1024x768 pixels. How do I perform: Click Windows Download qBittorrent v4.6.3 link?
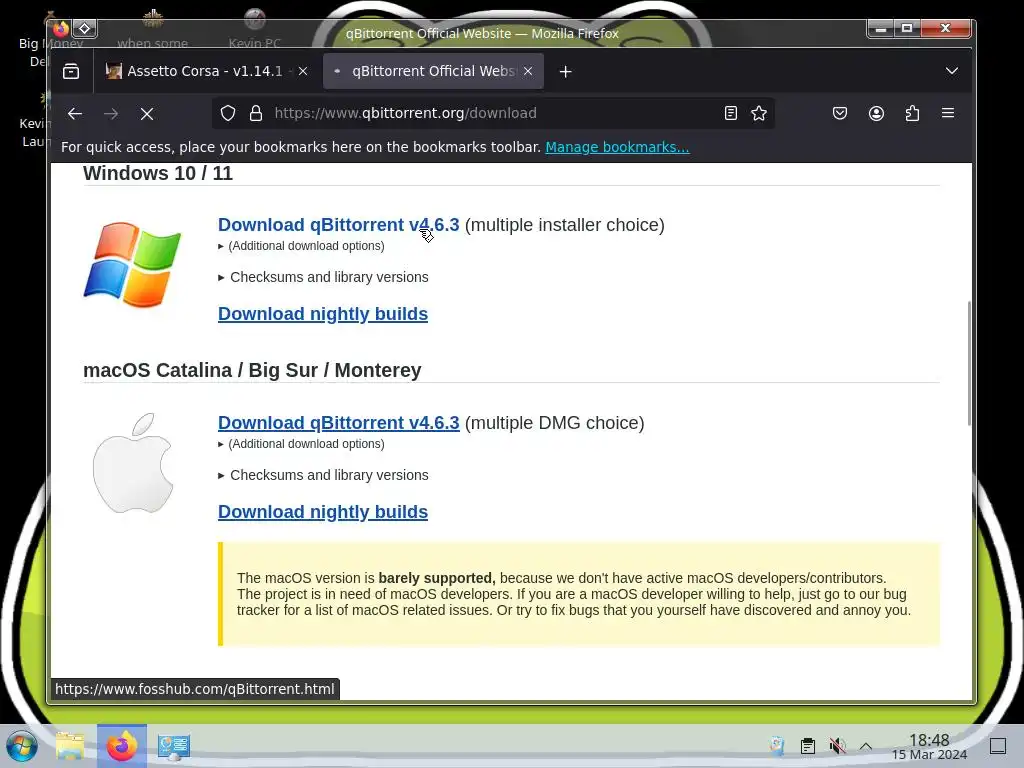[338, 225]
